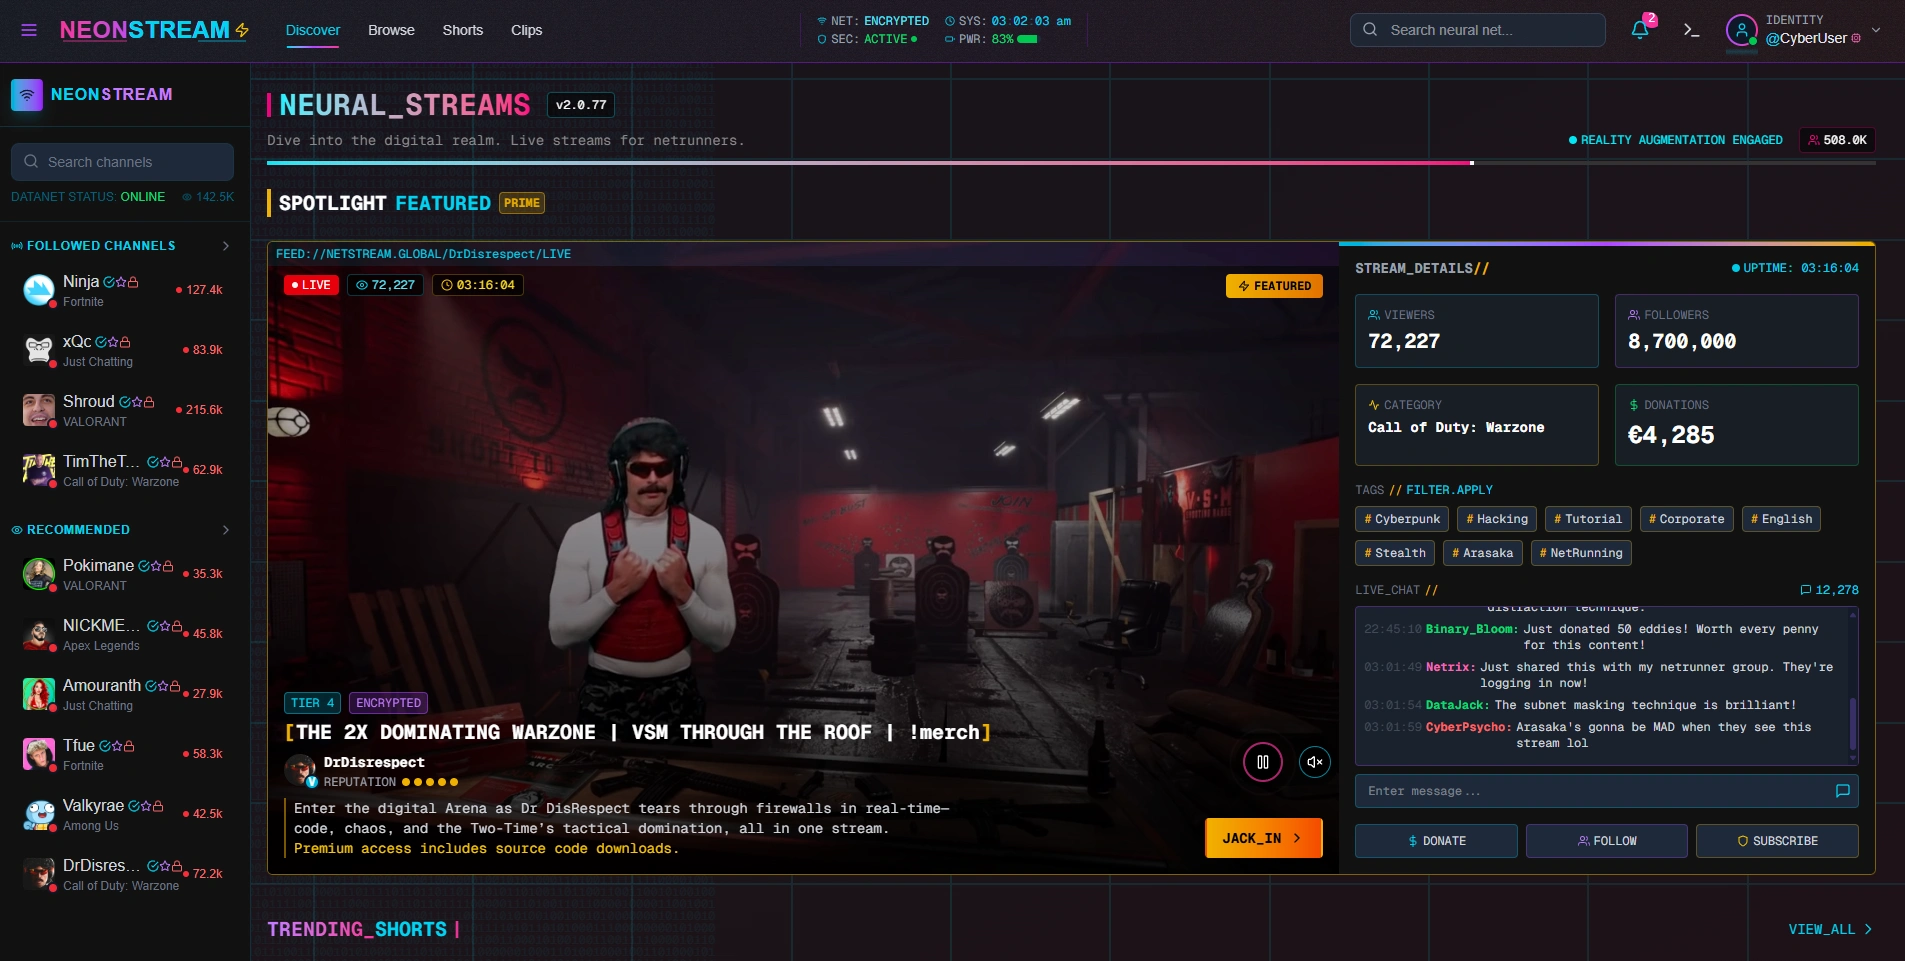Click the FEATURED lightning badge
This screenshot has width=1905, height=961.
tap(1274, 286)
